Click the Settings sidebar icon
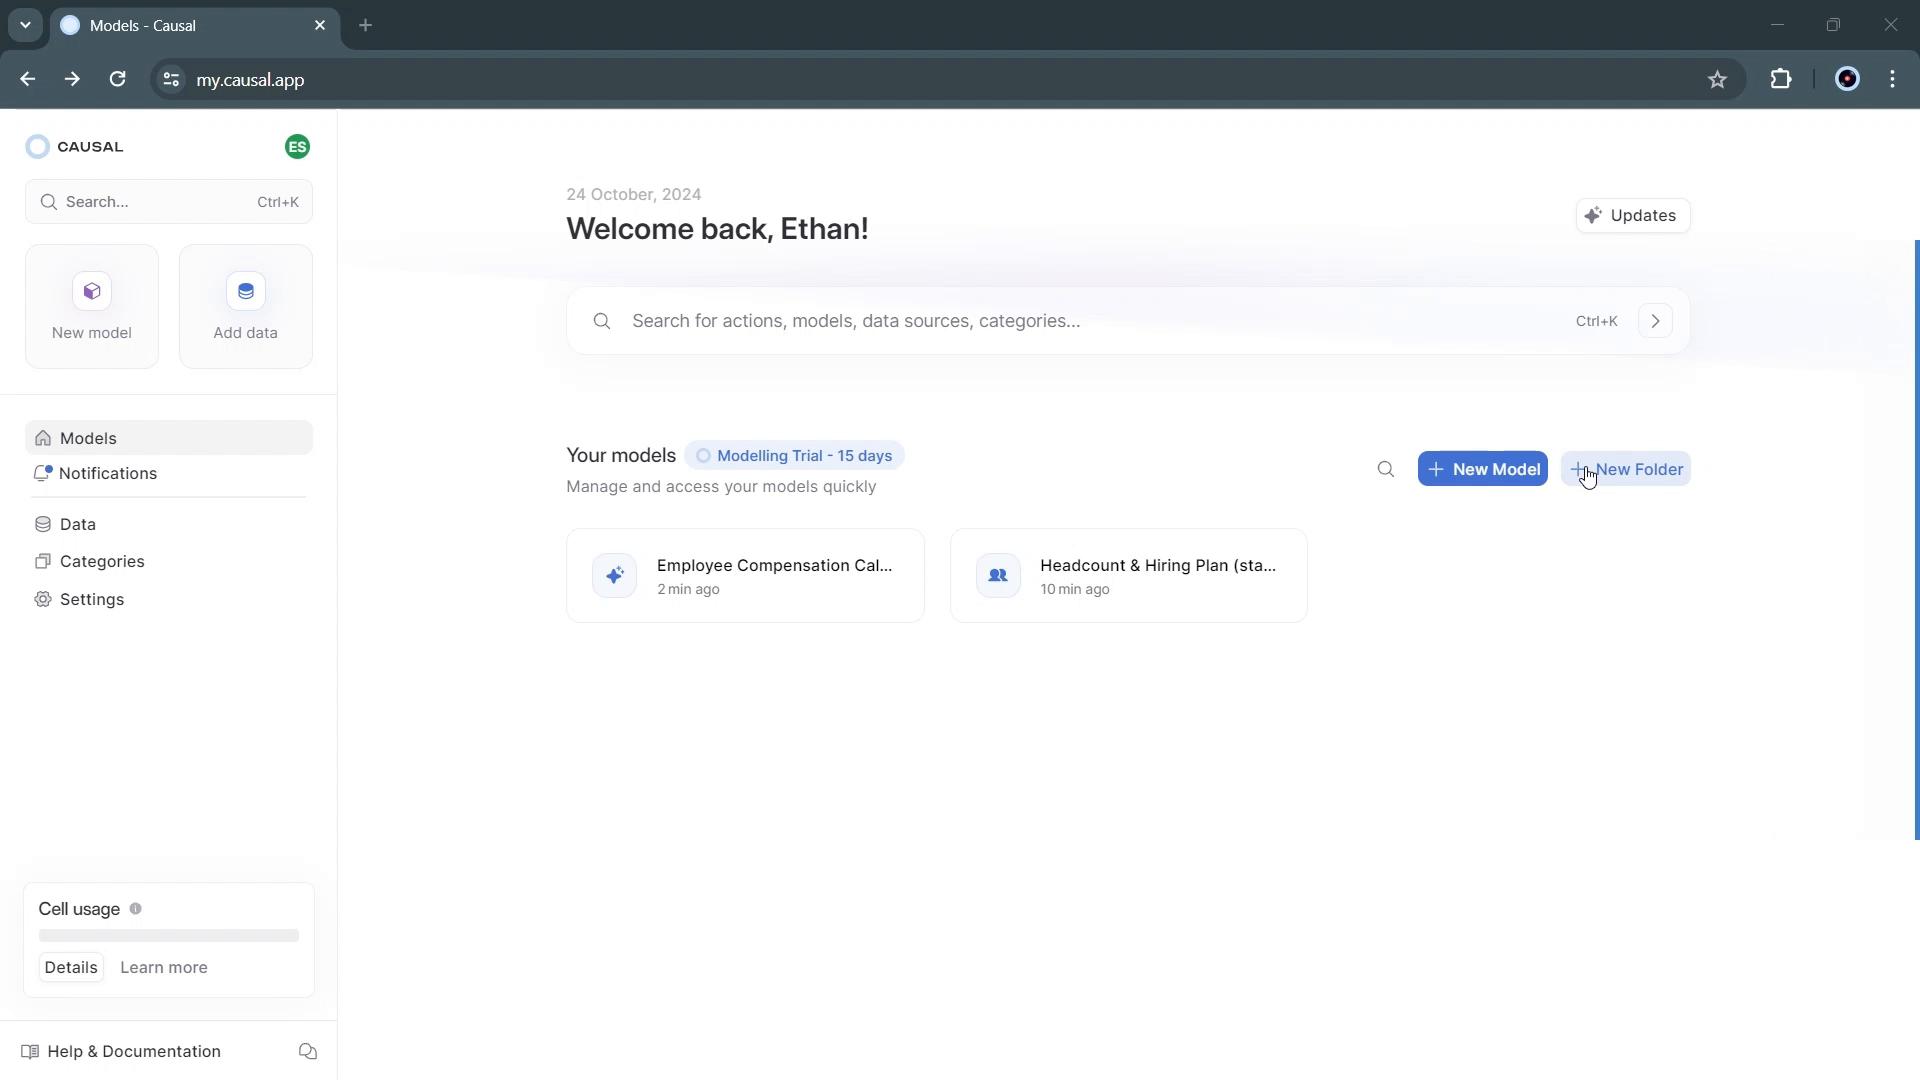 point(45,599)
